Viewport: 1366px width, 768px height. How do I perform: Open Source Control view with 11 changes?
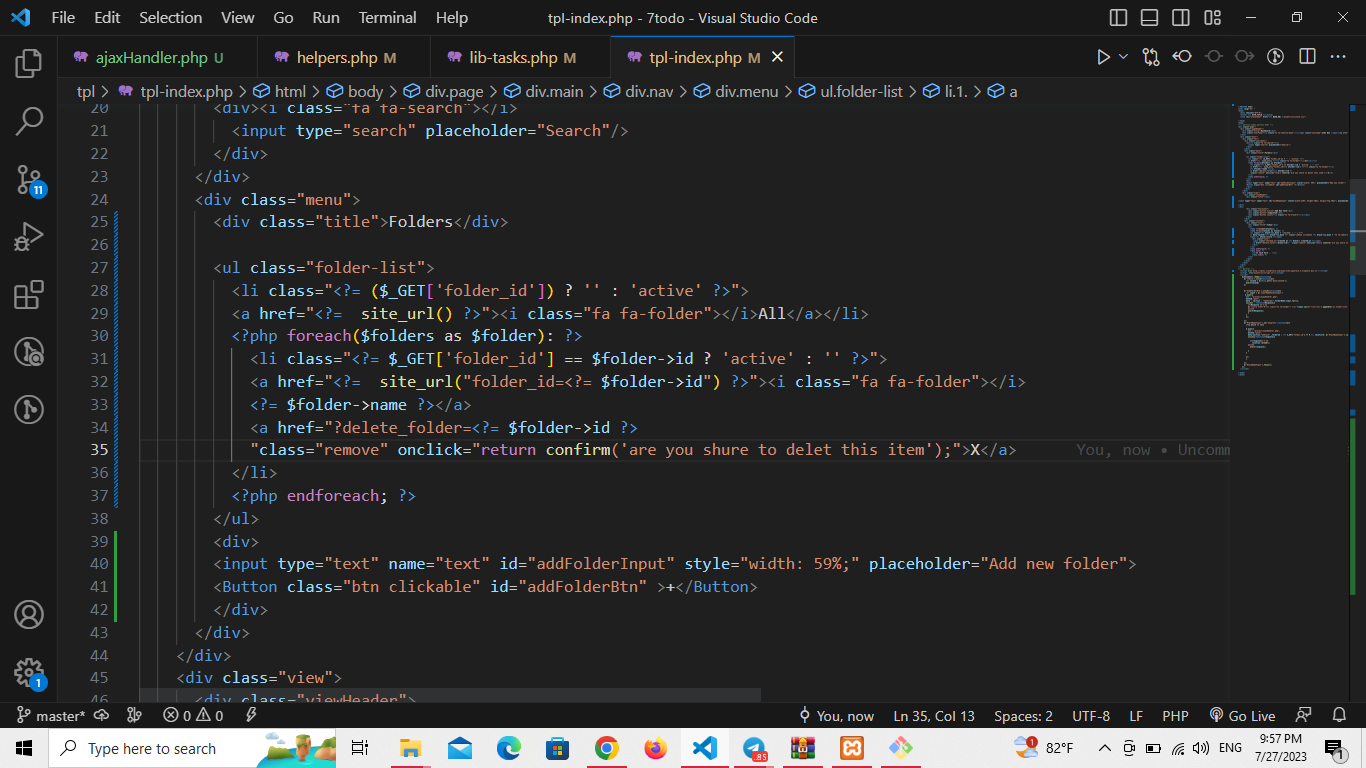coord(29,180)
